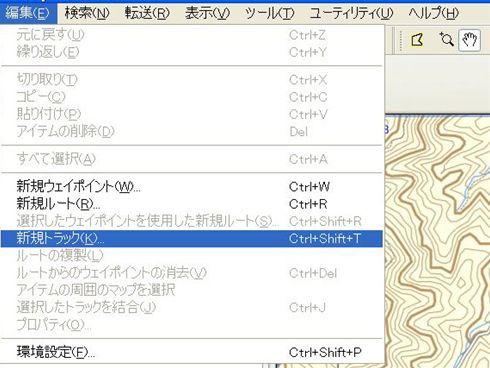This screenshot has width=490, height=368.
Task: Open the ユーティリティ(U) menu
Action: click(x=351, y=13)
